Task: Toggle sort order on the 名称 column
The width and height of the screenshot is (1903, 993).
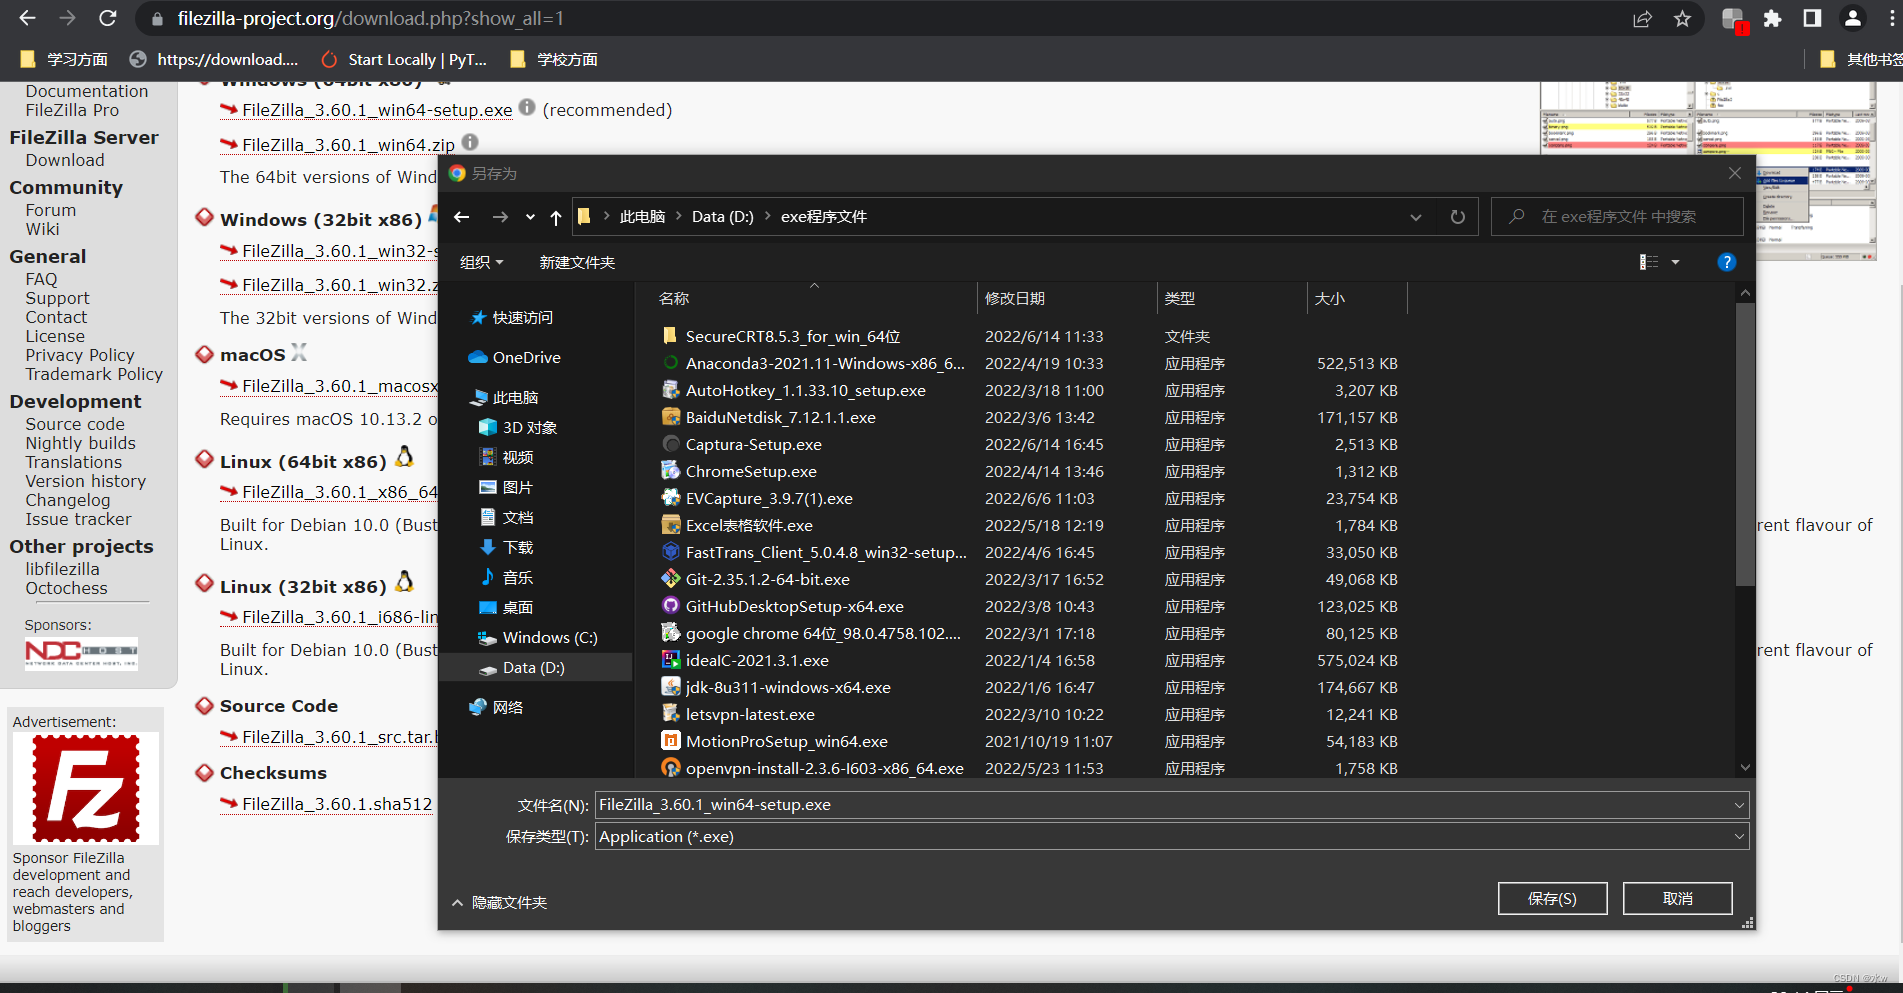Action: (675, 297)
